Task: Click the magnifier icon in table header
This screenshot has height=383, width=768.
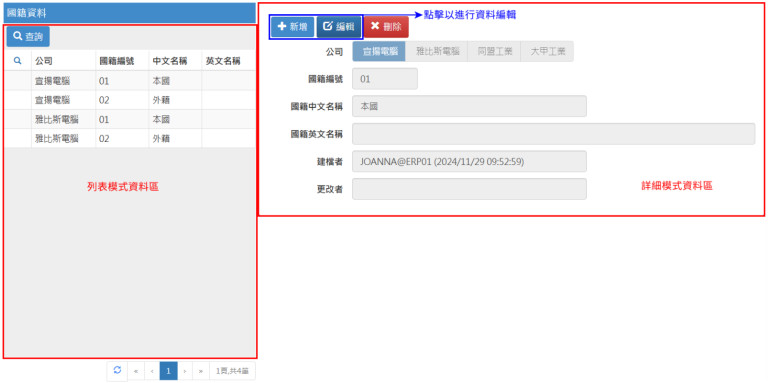Action: [17, 61]
